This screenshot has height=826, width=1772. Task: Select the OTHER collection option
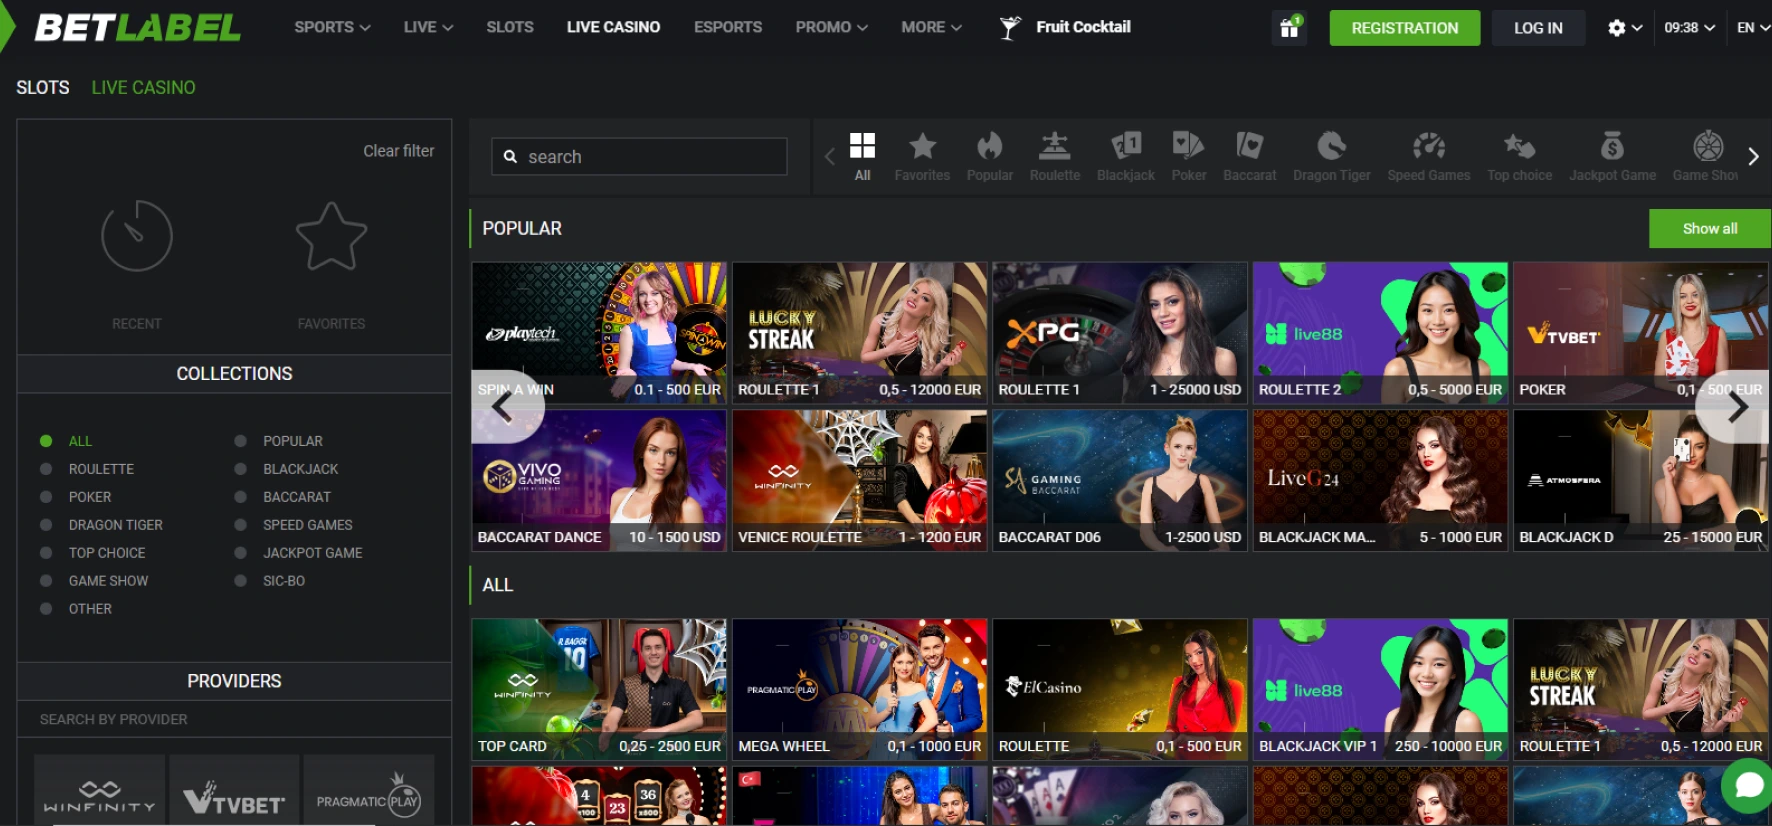point(90,609)
